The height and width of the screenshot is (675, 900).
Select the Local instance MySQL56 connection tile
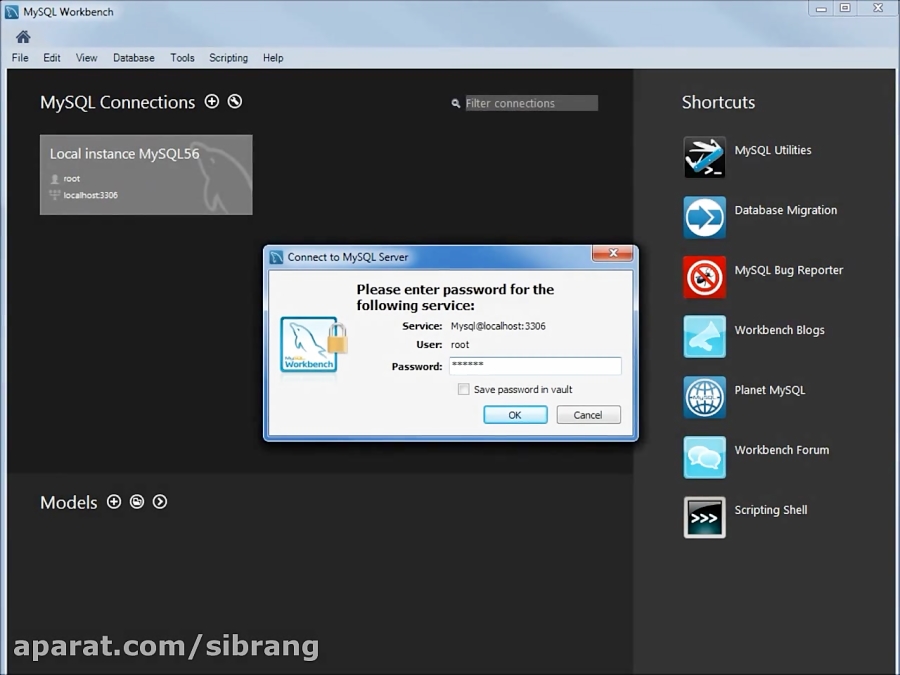click(145, 174)
